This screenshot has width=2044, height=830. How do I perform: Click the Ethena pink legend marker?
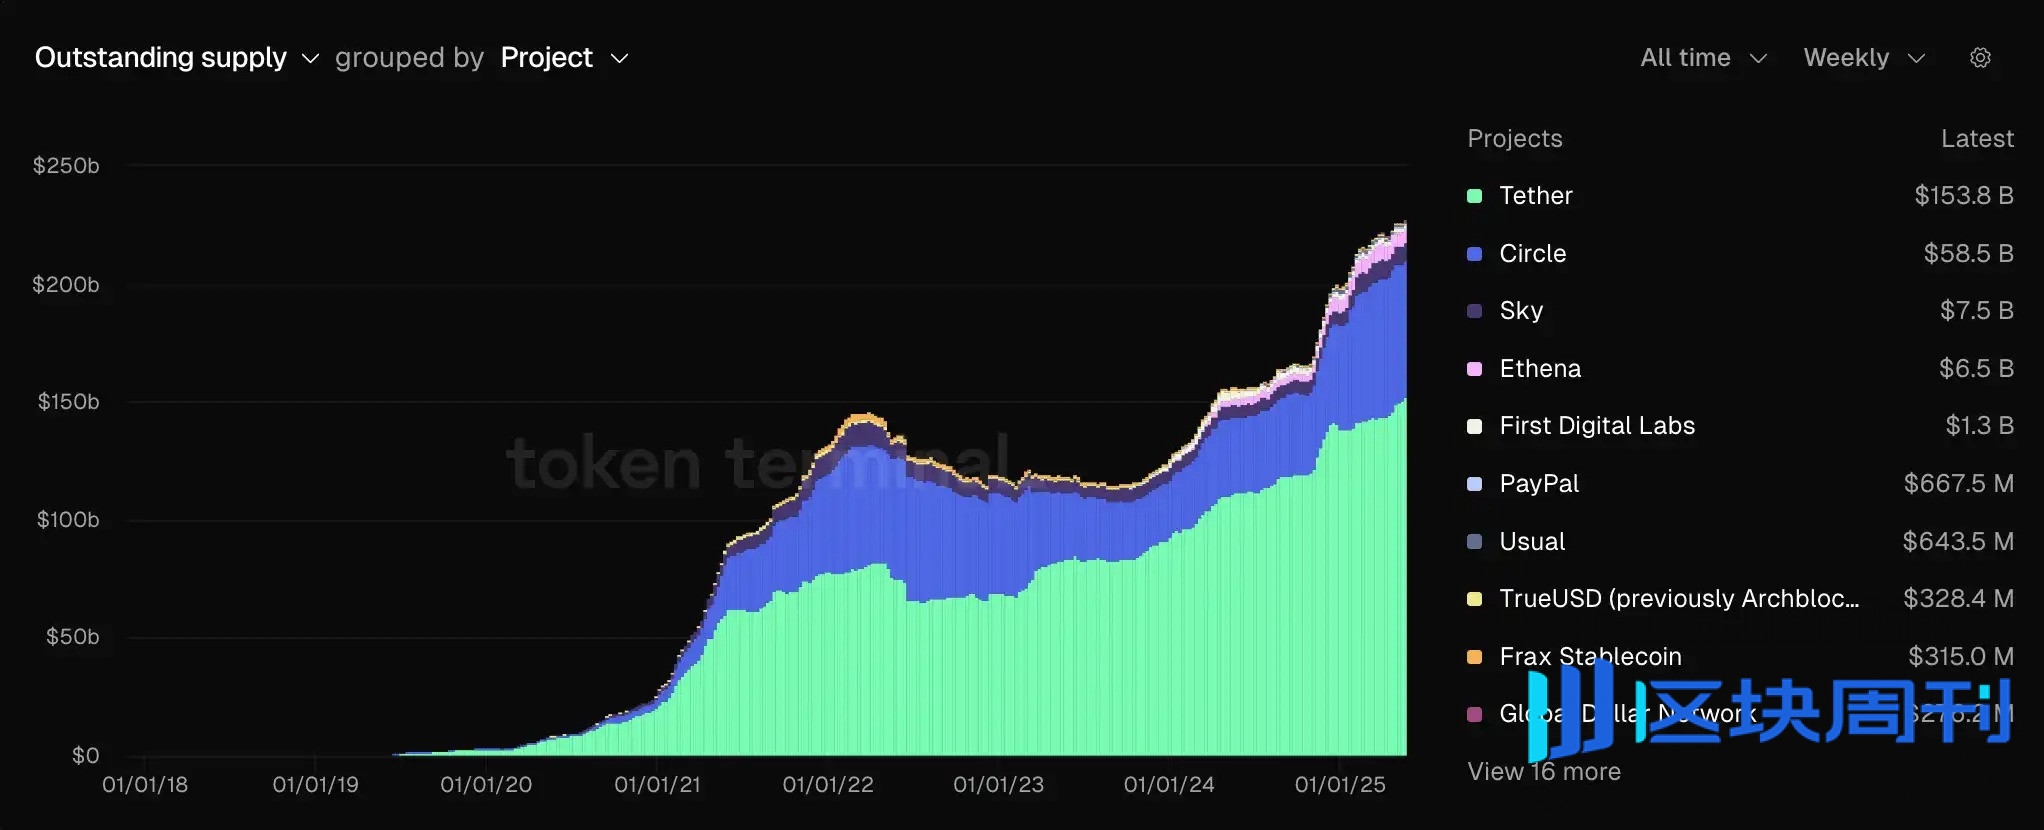(x=1474, y=369)
